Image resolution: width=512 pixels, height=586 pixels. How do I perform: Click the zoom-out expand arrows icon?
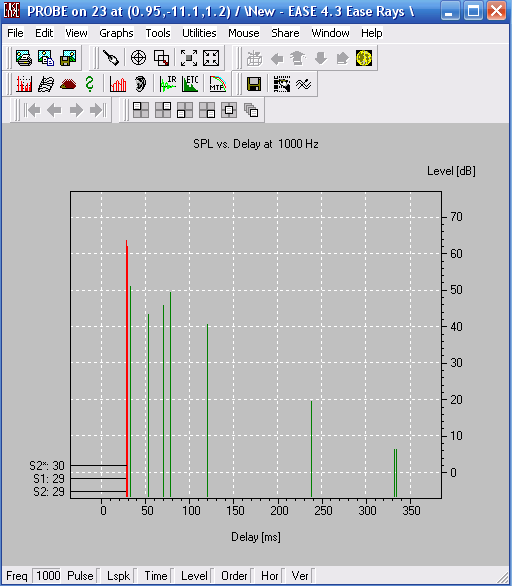tap(189, 58)
